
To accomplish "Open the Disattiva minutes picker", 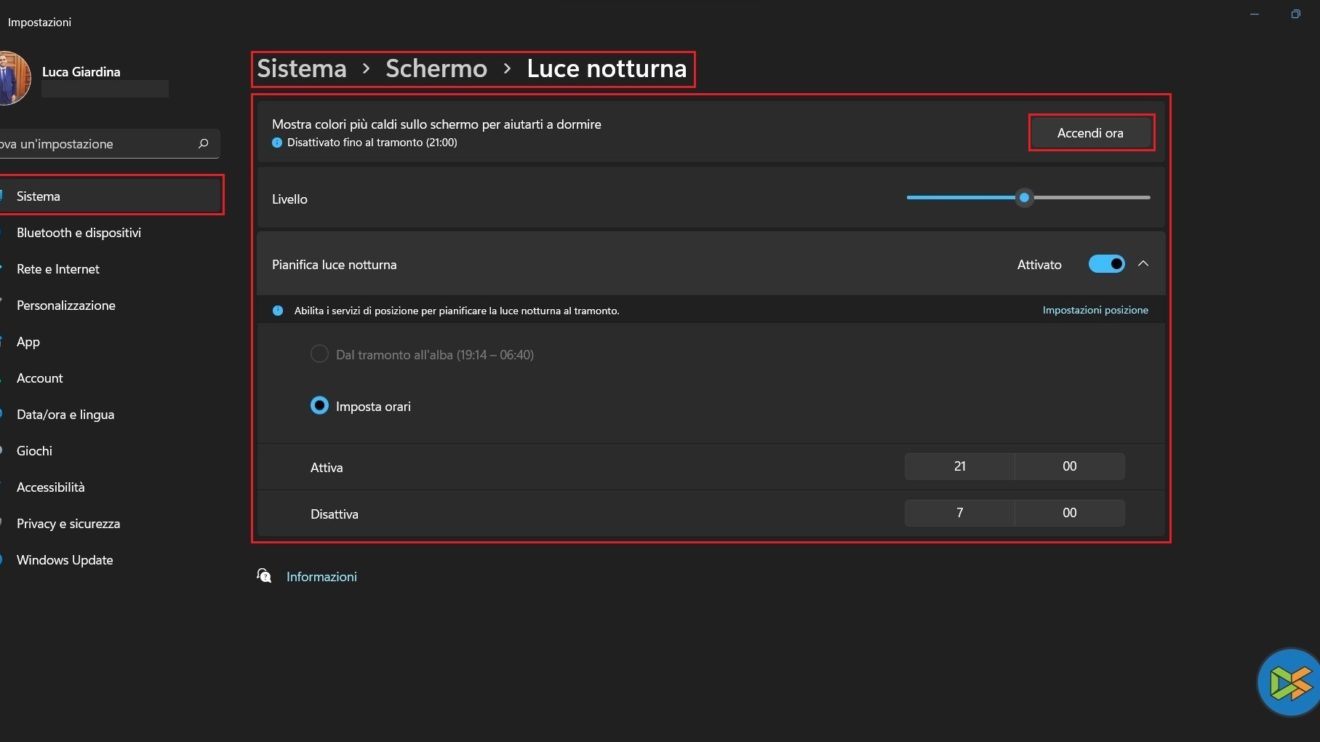I will (1069, 513).
